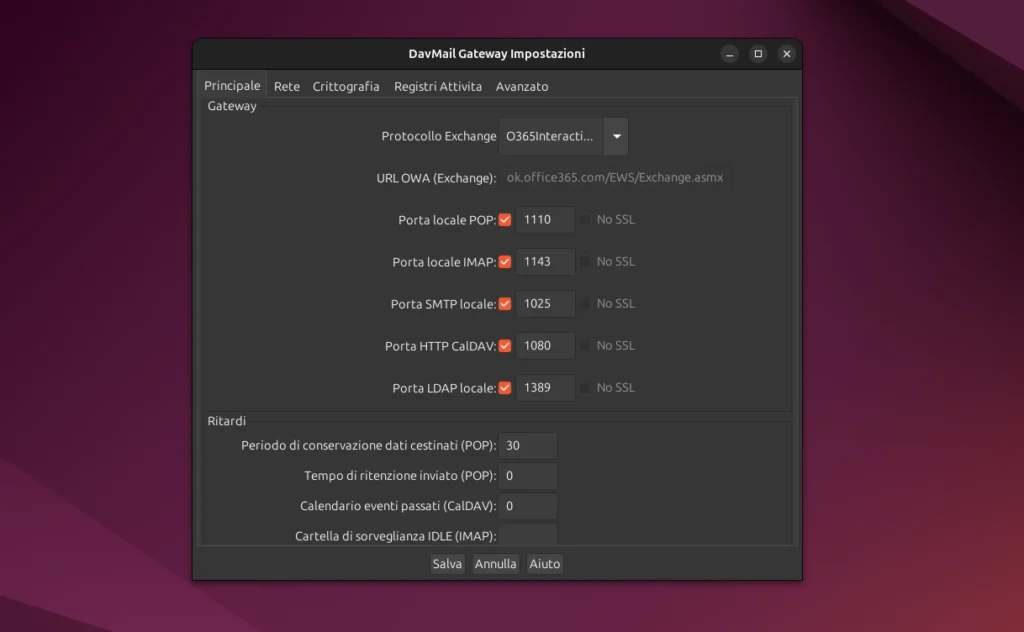
Task: Expand the O365Interactive protocol selector
Action: 617,136
